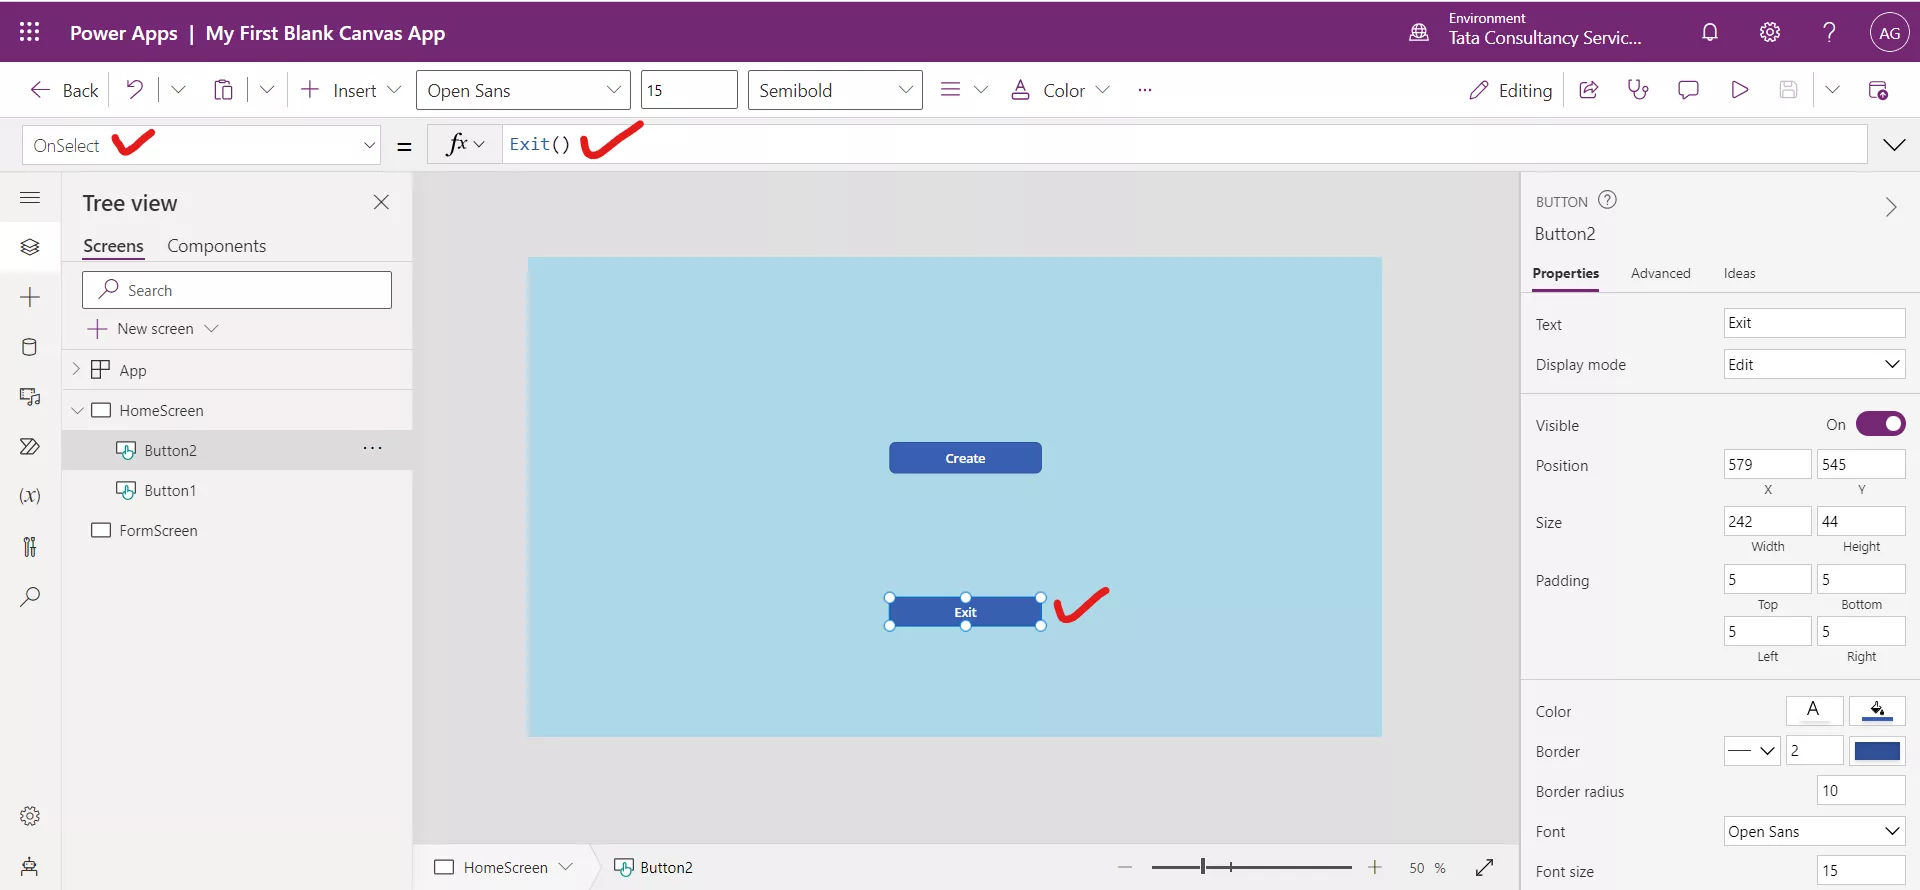Select the Properties tab
The image size is (1920, 890).
point(1565,273)
